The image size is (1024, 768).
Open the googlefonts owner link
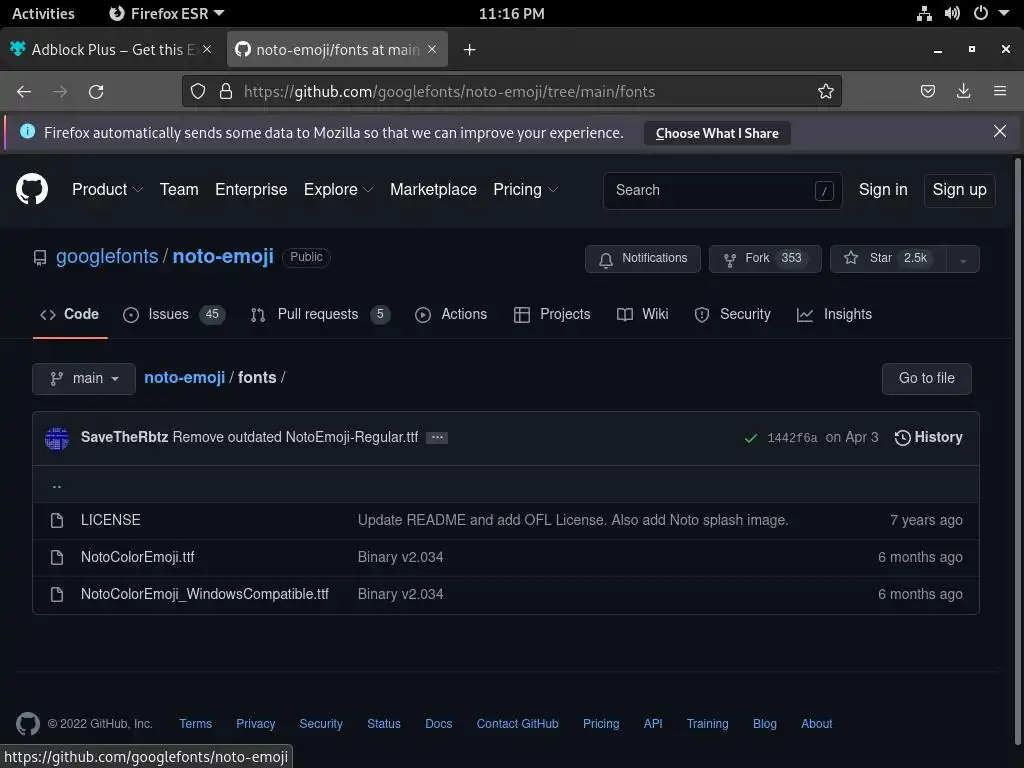(x=107, y=257)
